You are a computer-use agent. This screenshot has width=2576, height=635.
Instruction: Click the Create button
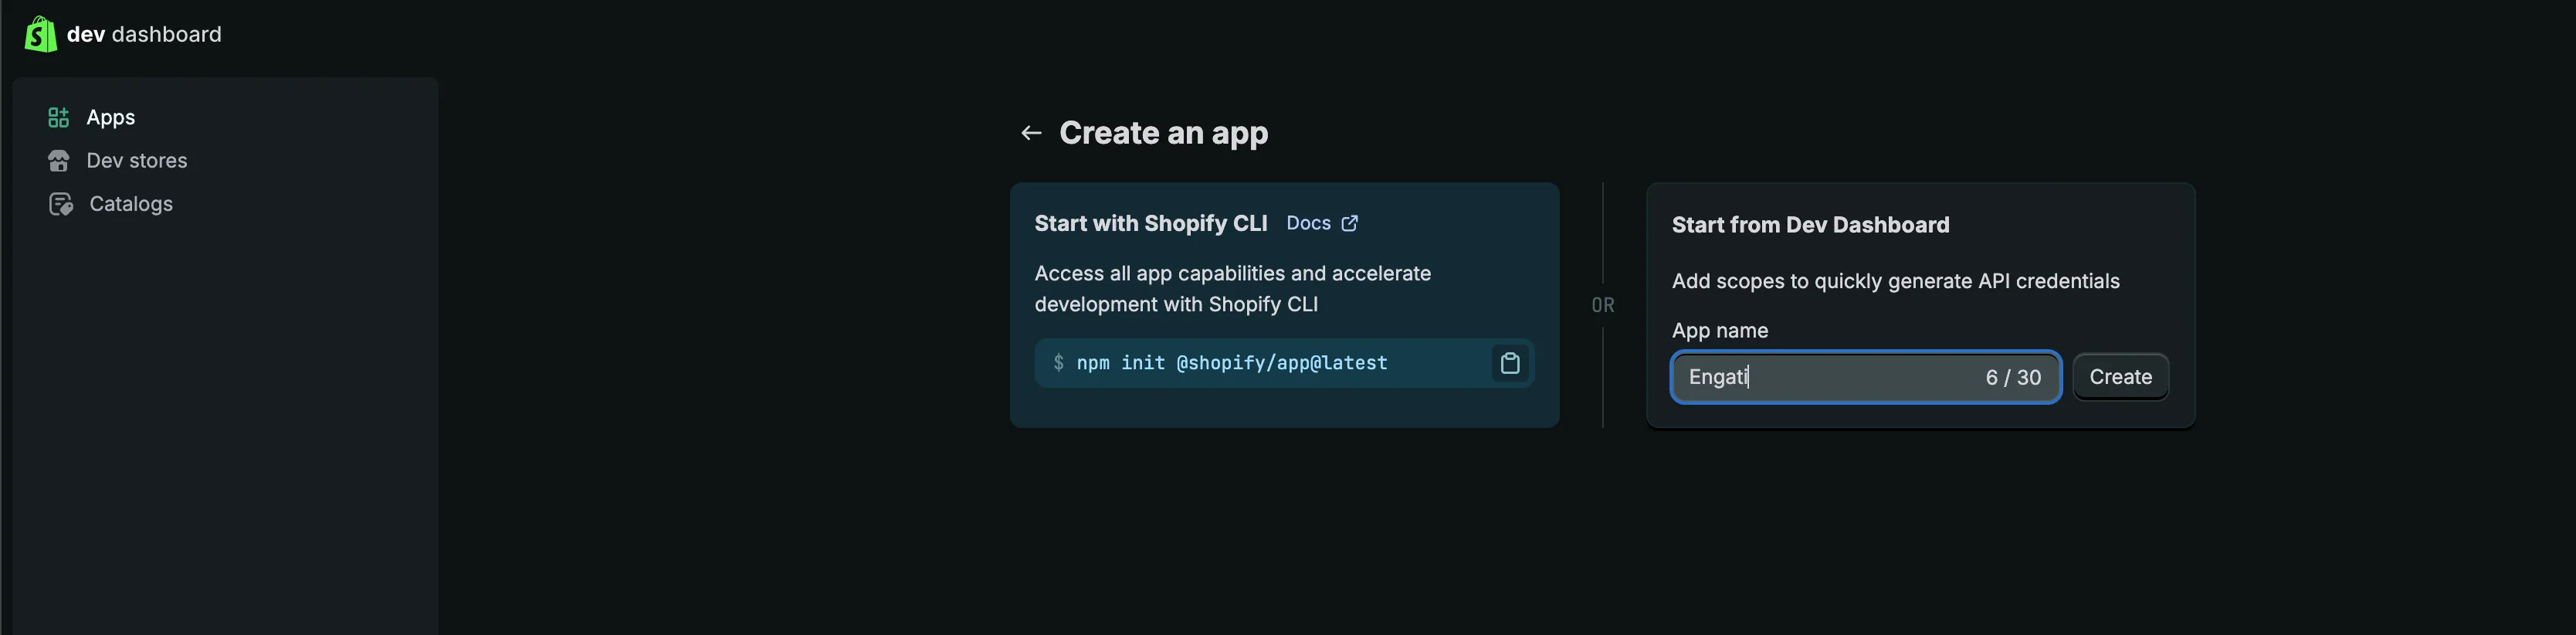[2121, 377]
